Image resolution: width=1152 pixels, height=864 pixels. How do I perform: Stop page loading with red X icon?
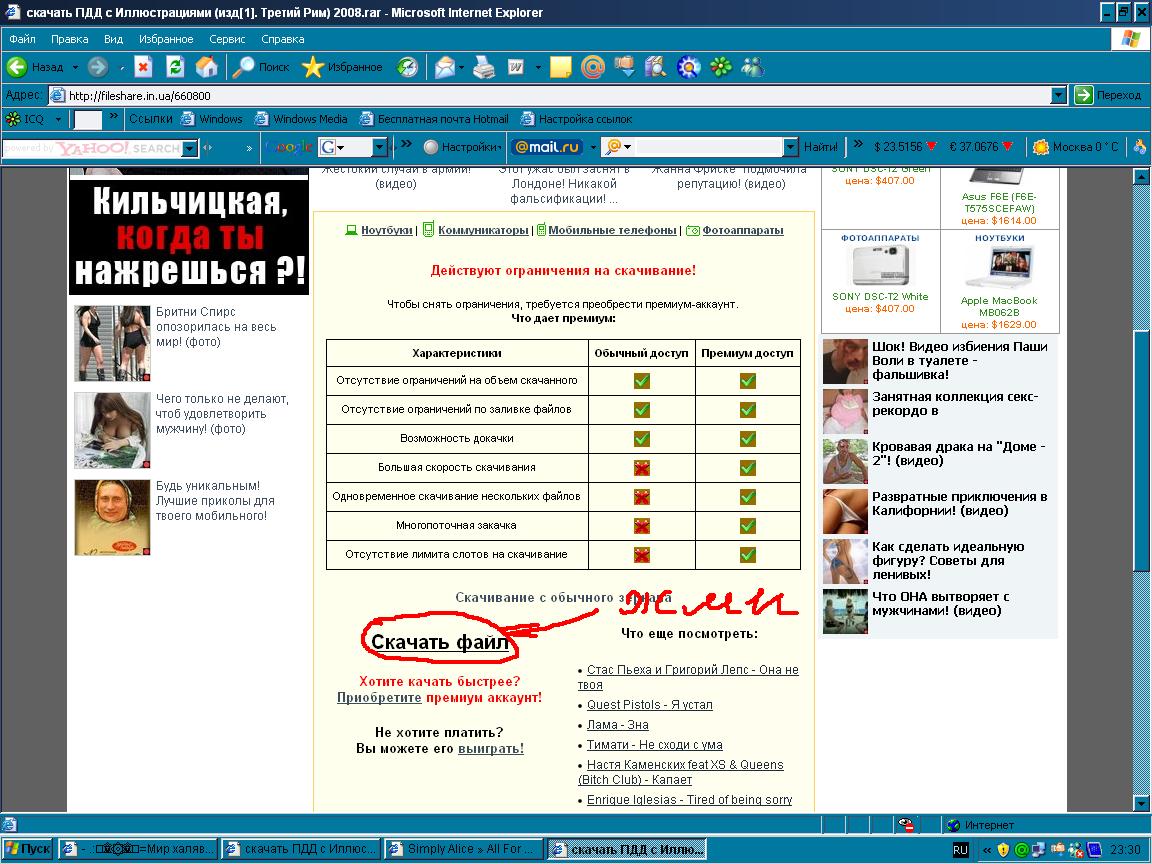pyautogui.click(x=143, y=67)
